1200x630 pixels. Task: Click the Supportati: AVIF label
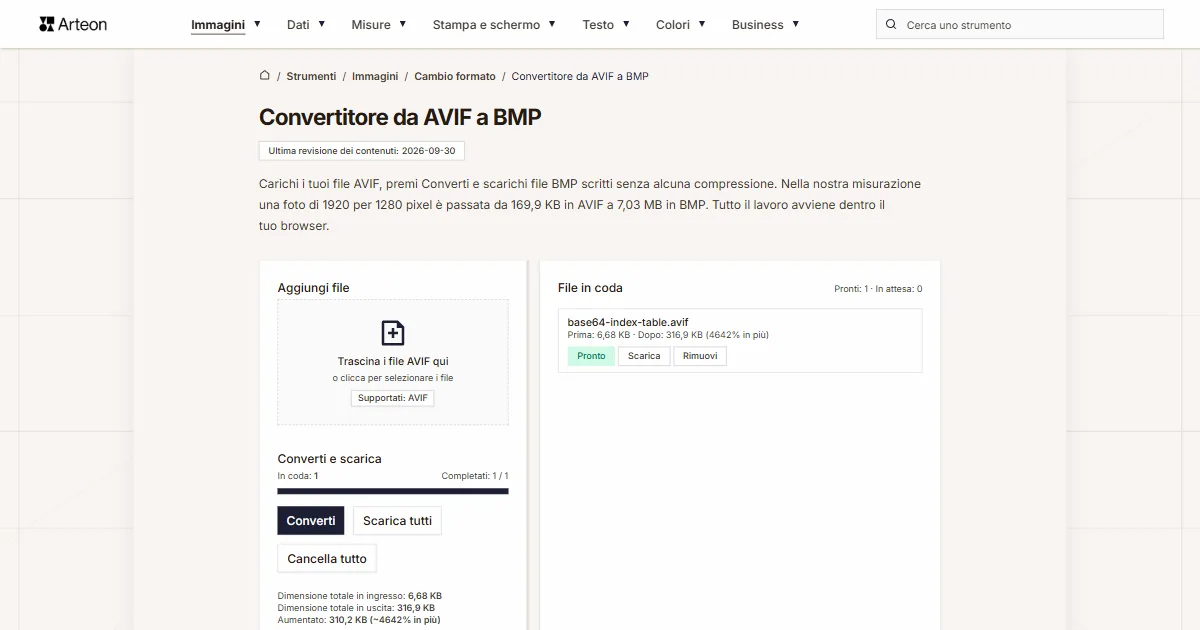point(393,398)
